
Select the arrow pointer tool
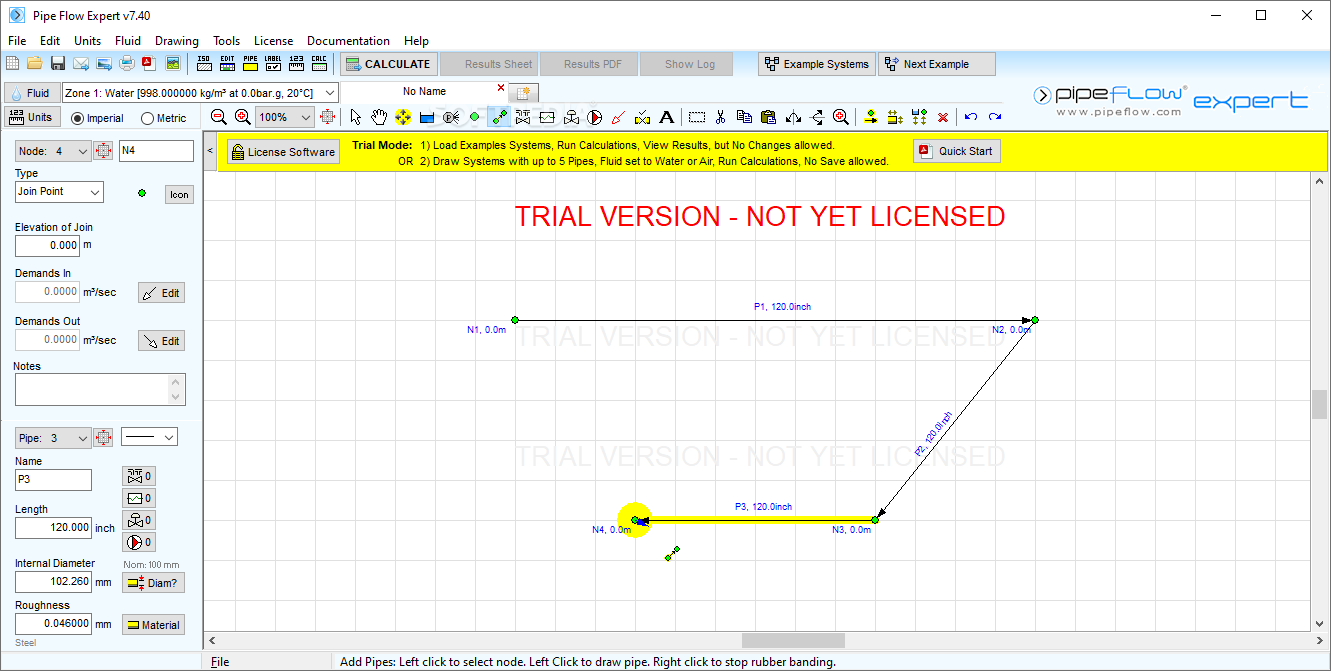(x=356, y=117)
